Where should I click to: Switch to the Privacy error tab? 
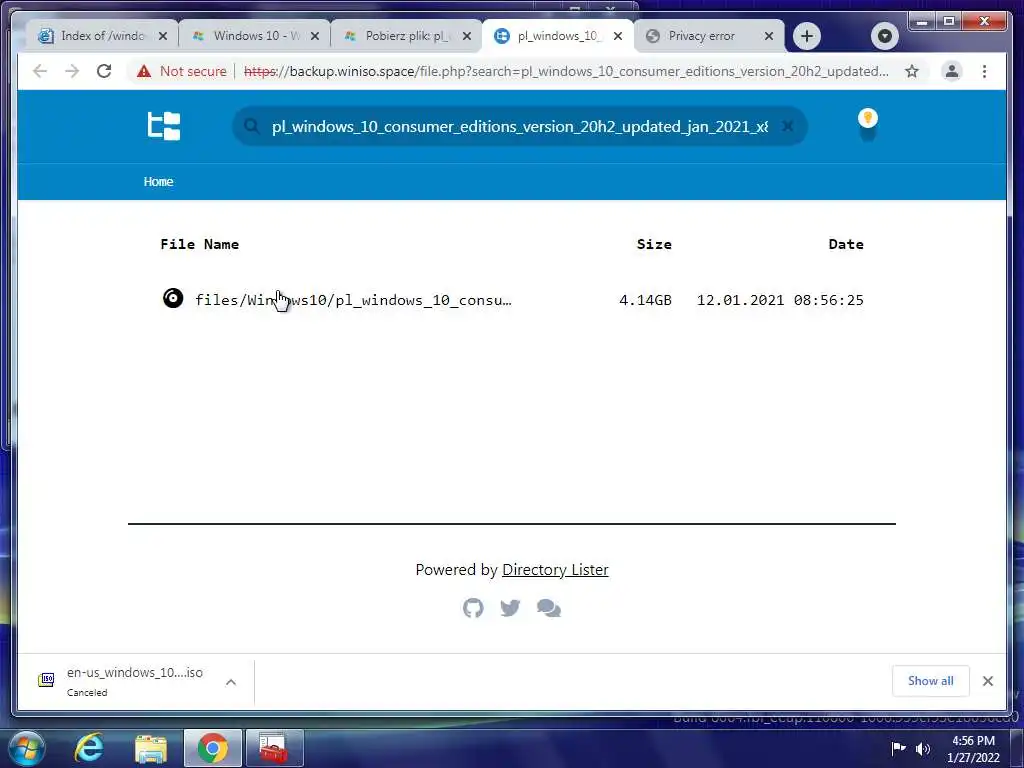(x=709, y=36)
